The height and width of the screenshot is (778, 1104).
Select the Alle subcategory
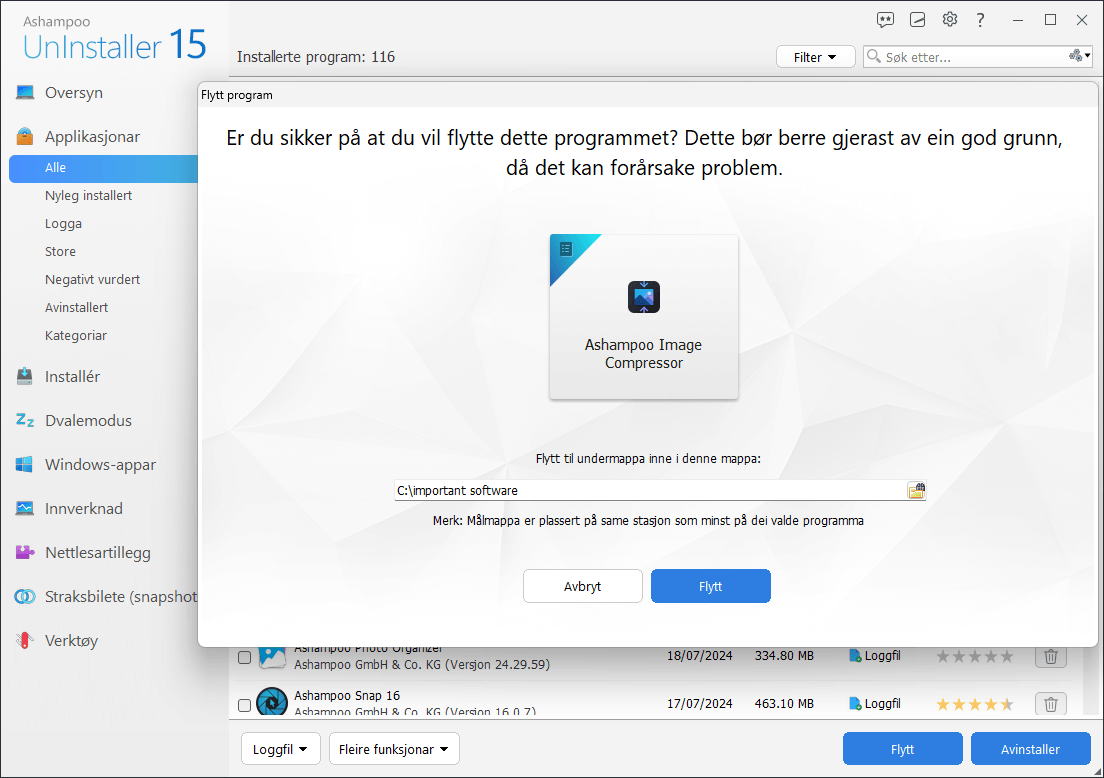point(103,168)
